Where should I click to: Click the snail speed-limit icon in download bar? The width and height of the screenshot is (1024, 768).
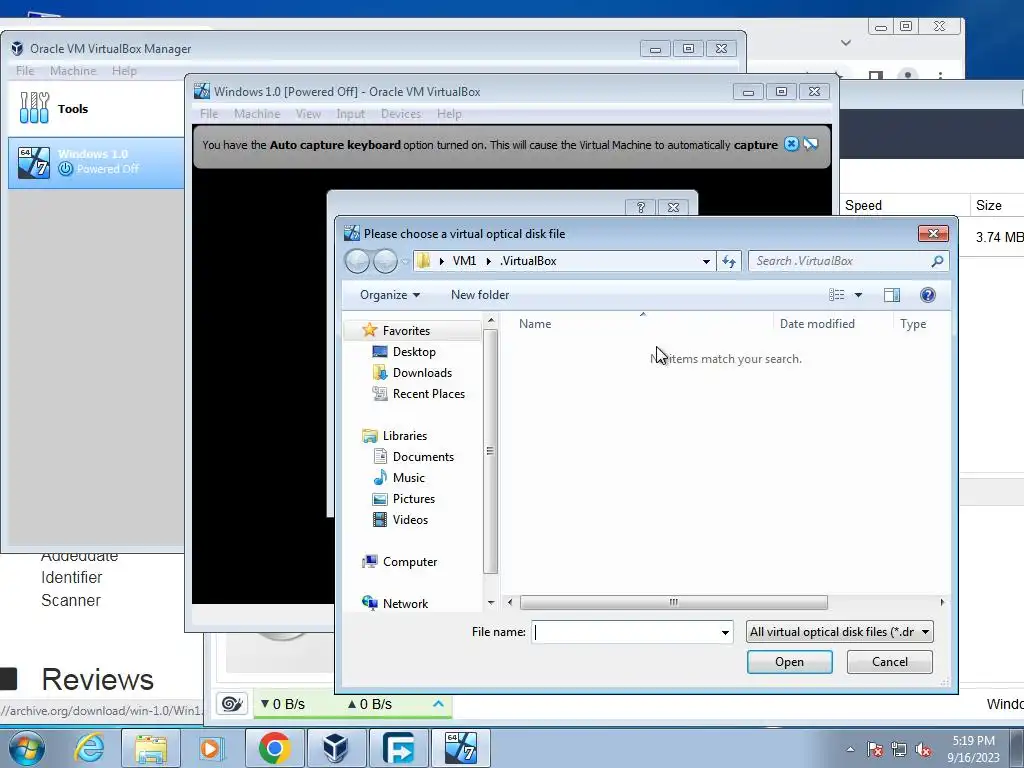[x=232, y=704]
